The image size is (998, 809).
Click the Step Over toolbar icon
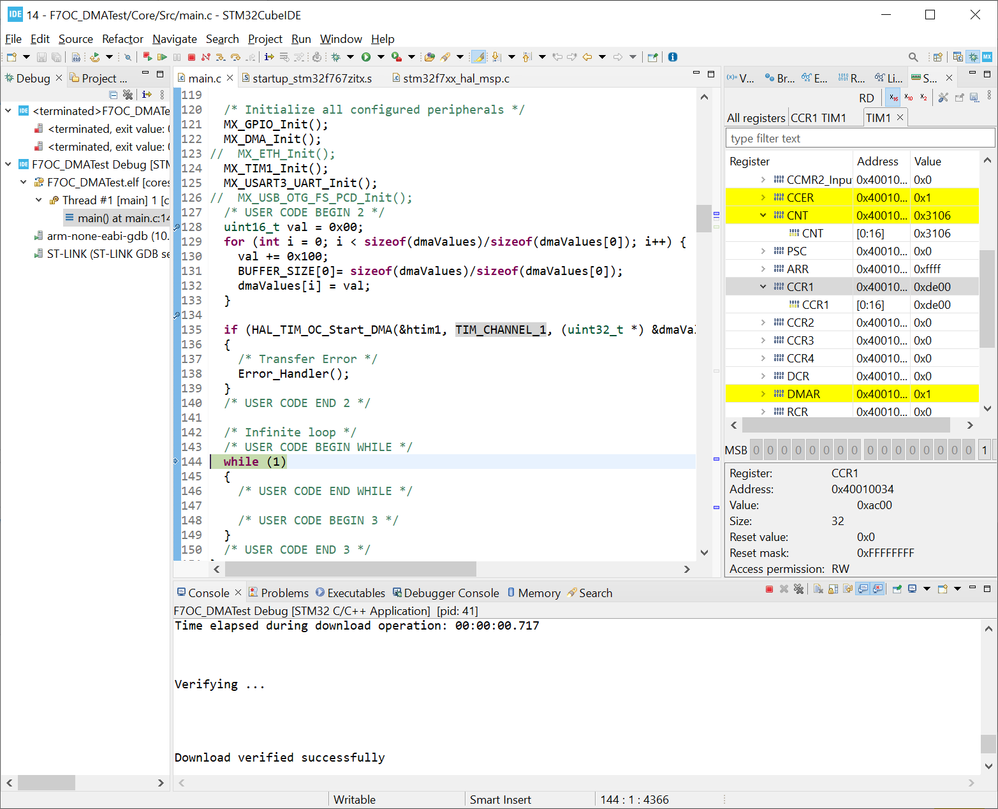[x=235, y=57]
